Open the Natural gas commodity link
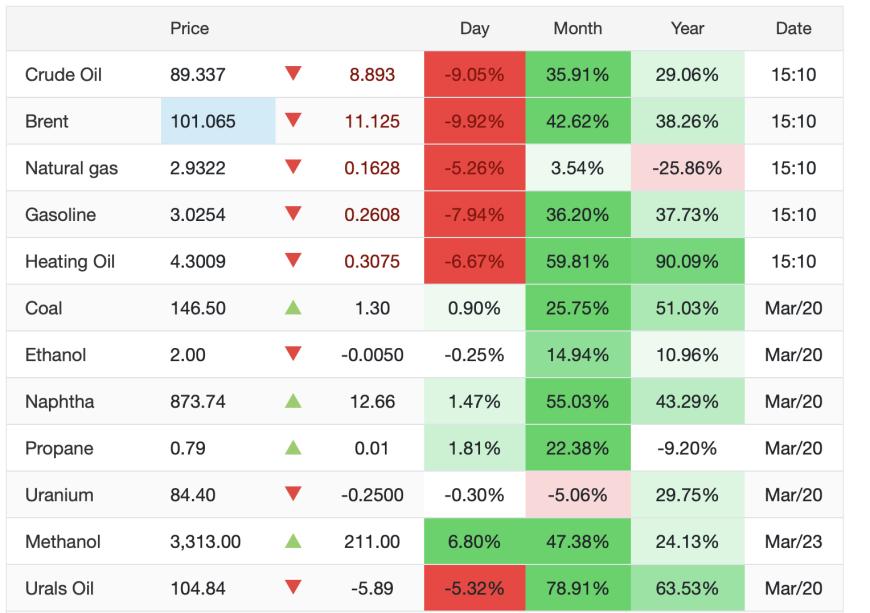870x613 pixels. (x=71, y=168)
